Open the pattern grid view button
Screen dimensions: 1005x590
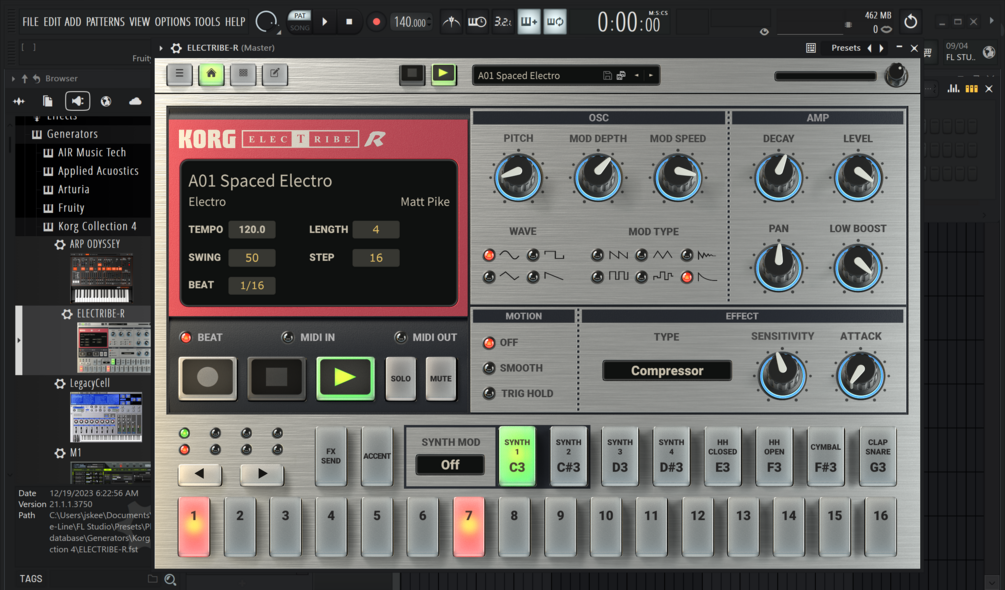coord(243,74)
